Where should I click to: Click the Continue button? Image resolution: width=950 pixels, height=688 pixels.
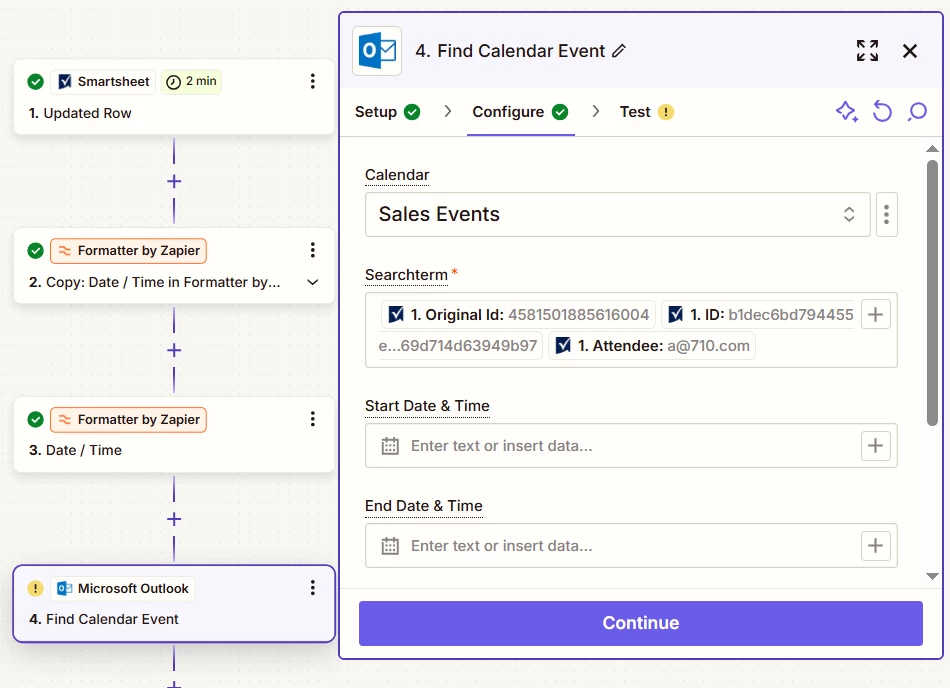640,623
